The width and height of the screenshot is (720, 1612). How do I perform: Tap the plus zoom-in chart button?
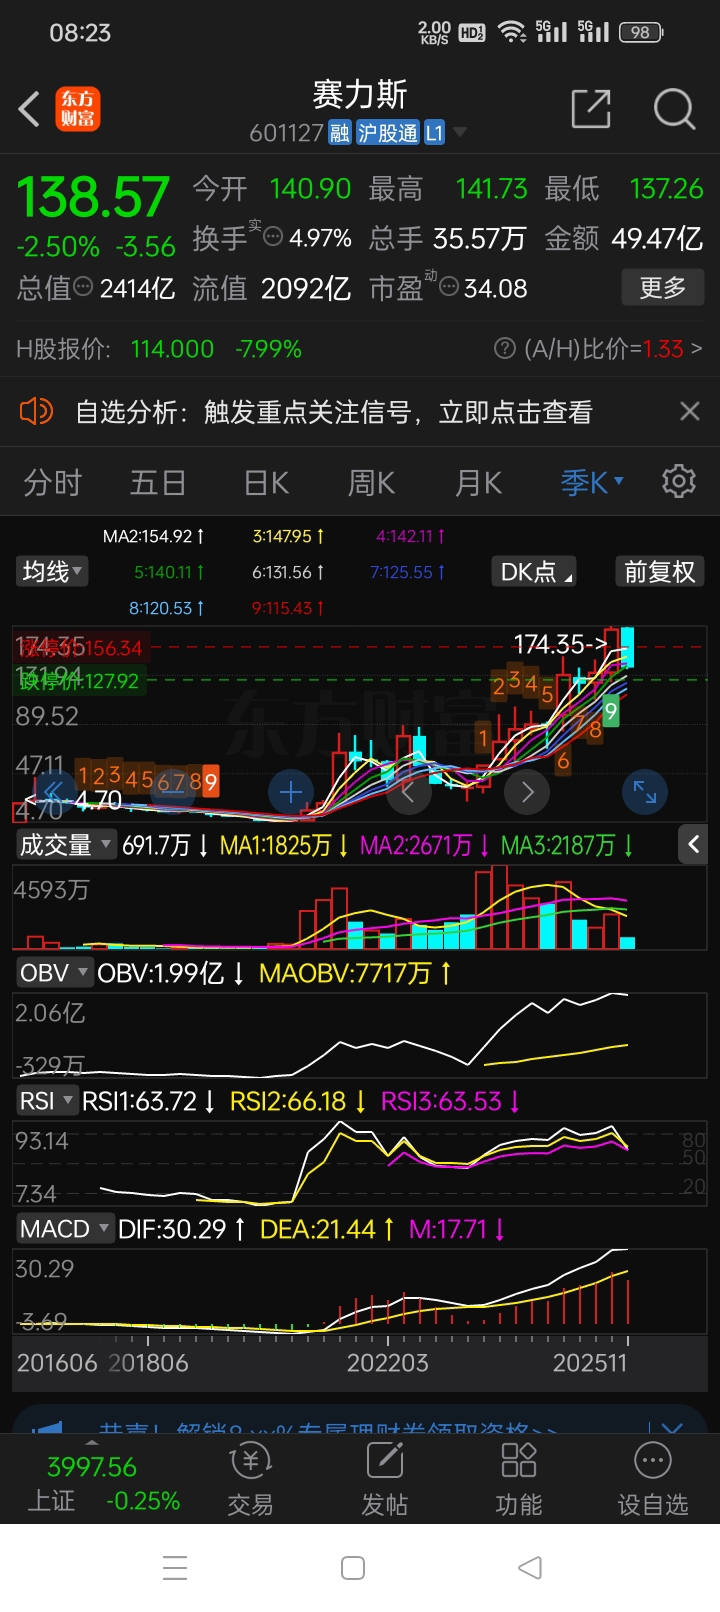pyautogui.click(x=291, y=793)
